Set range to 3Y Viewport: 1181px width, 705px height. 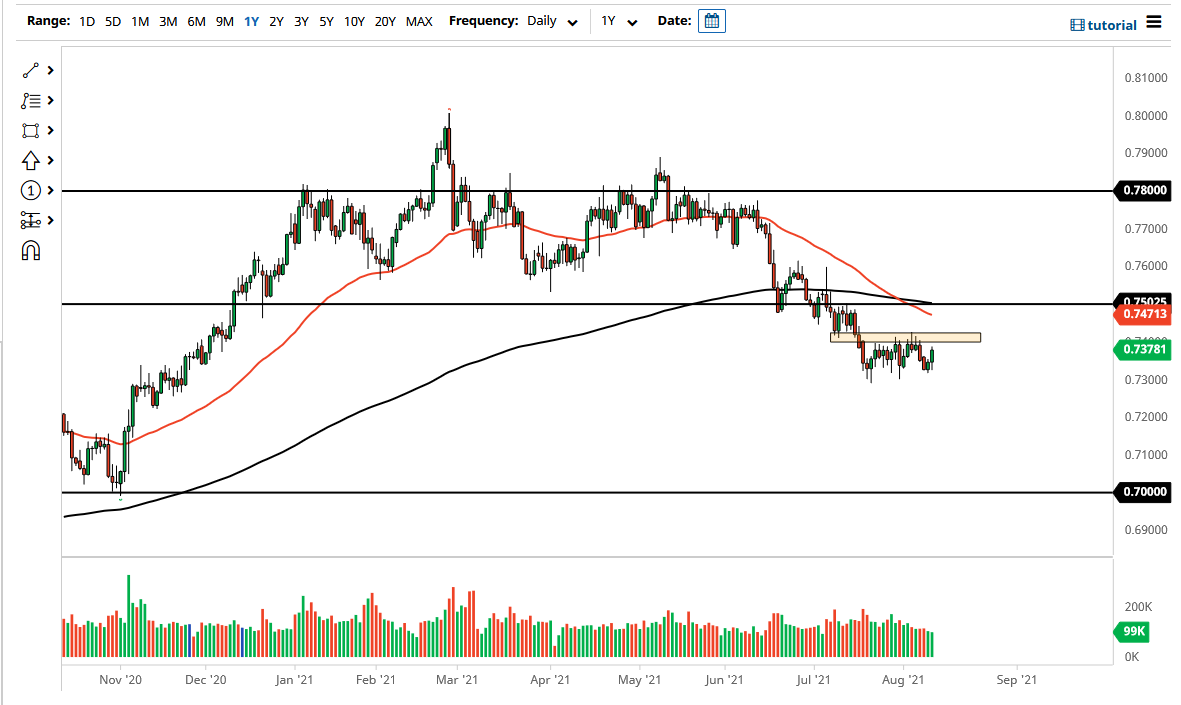tap(301, 21)
